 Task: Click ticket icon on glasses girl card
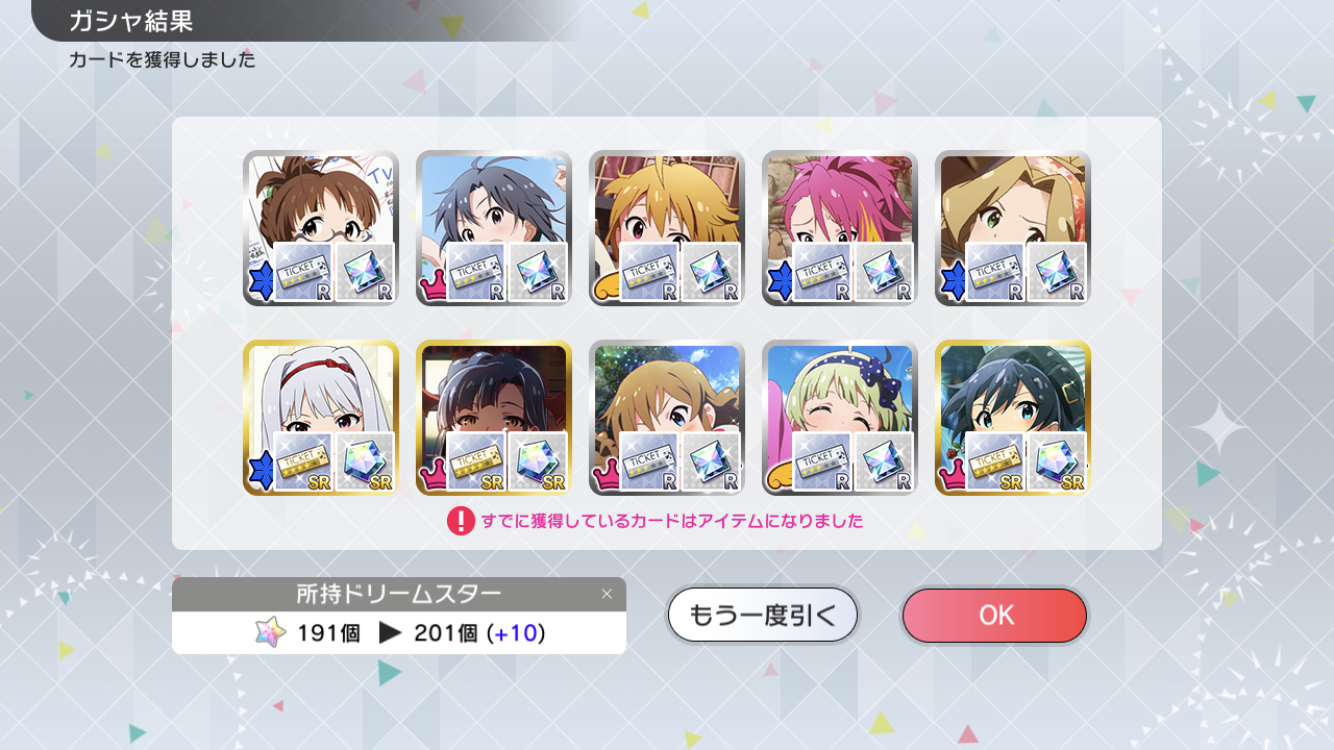pyautogui.click(x=303, y=273)
